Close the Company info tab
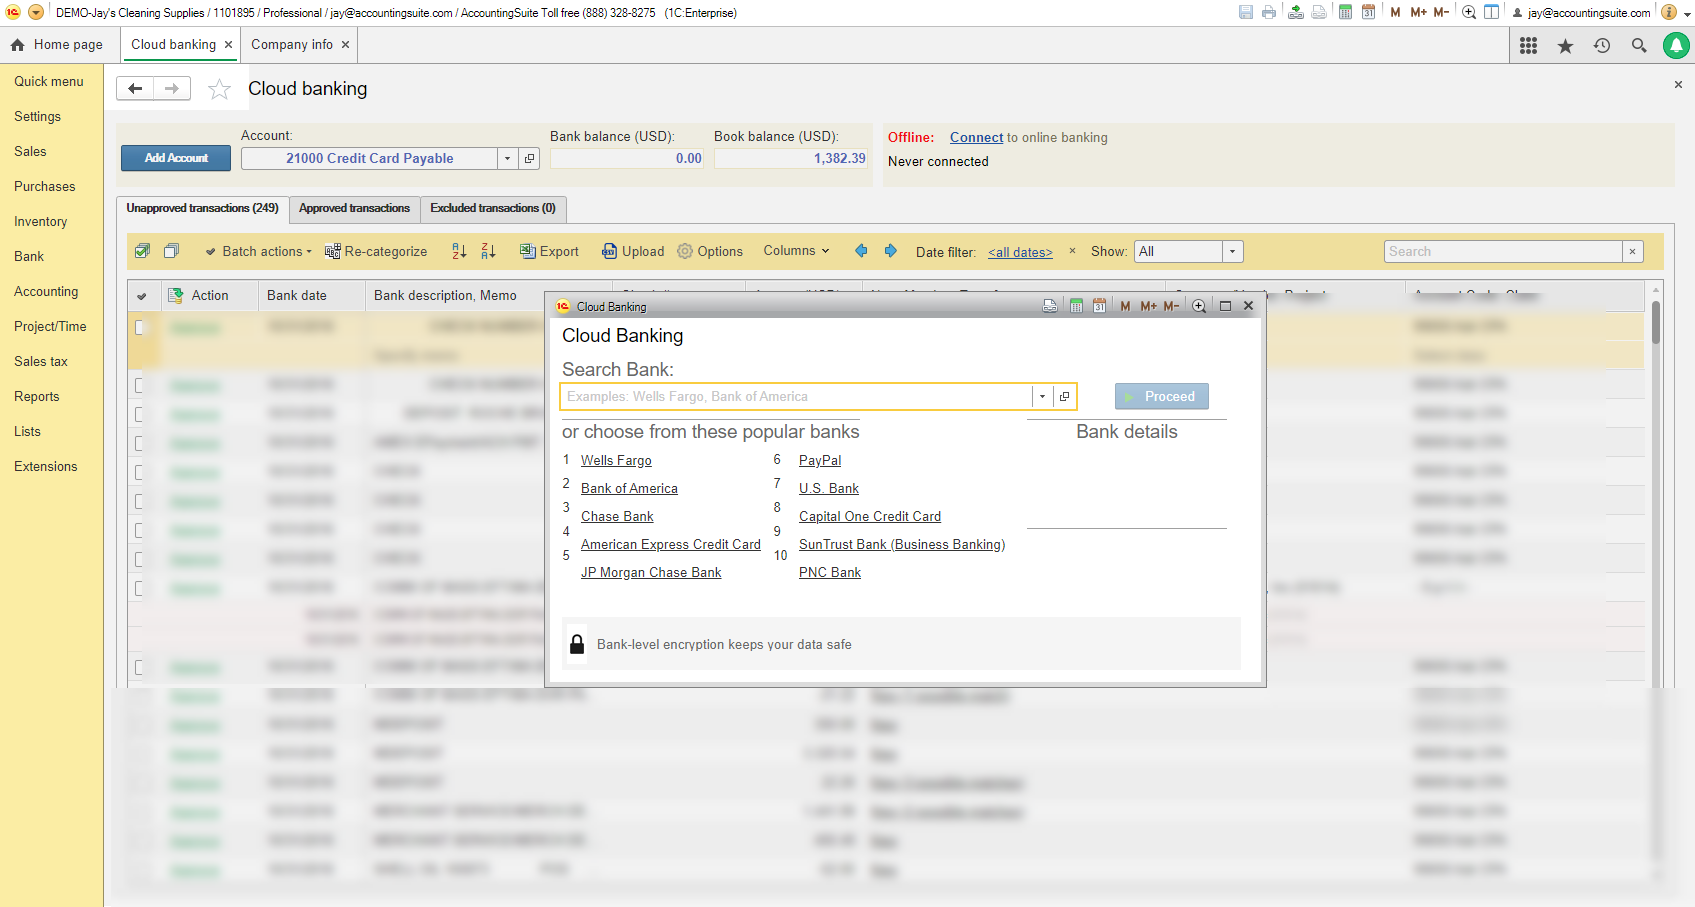Viewport: 1695px width, 907px height. coord(345,45)
